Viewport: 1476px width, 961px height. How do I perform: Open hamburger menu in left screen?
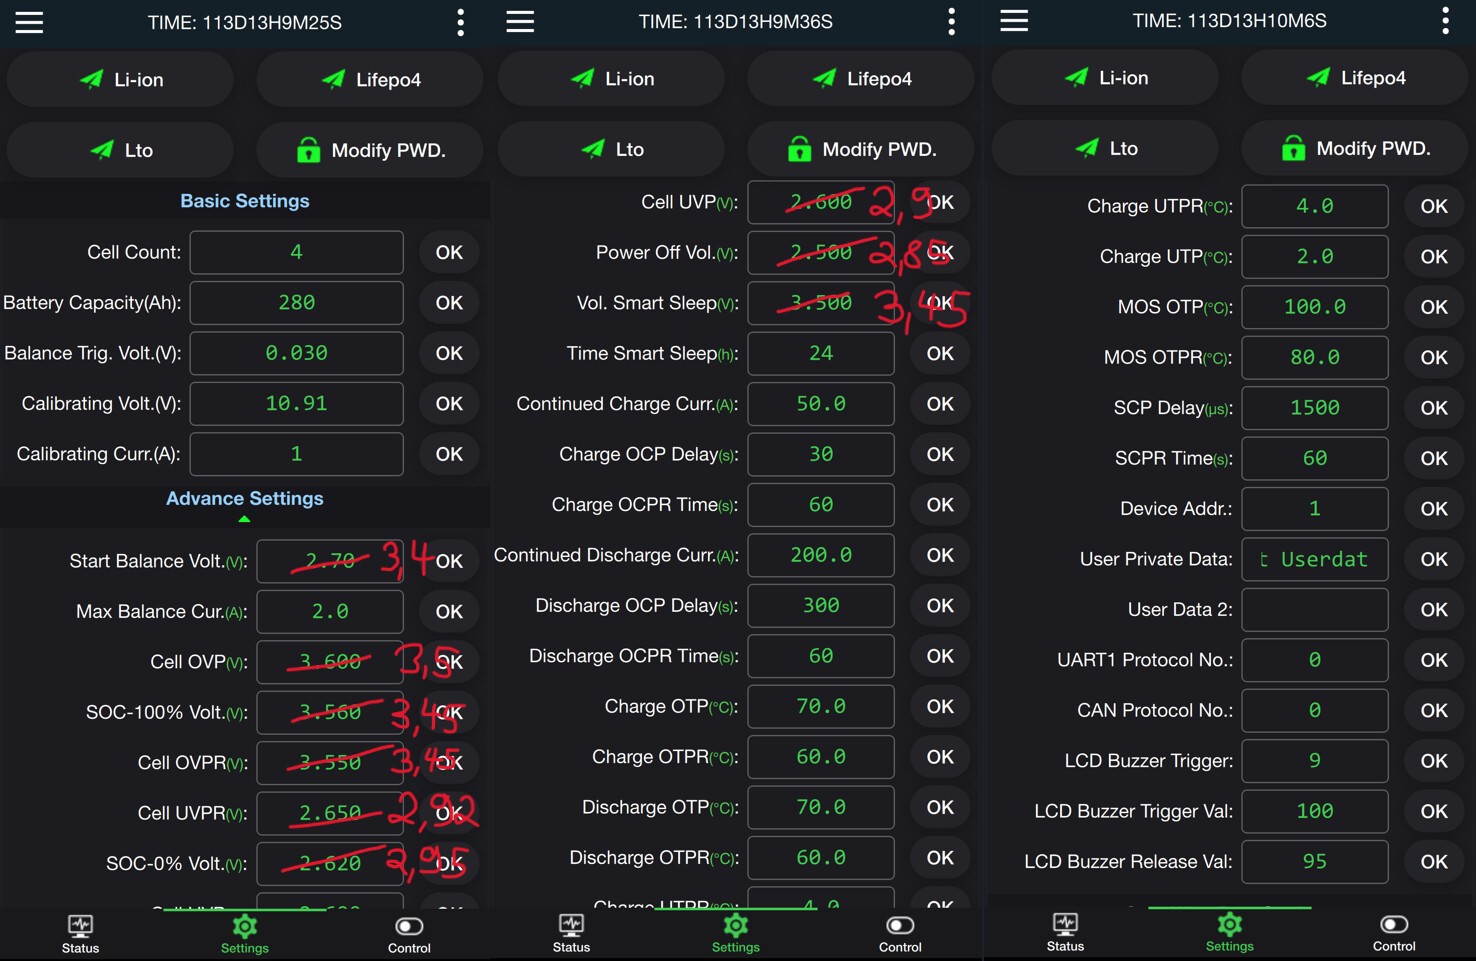pyautogui.click(x=29, y=22)
